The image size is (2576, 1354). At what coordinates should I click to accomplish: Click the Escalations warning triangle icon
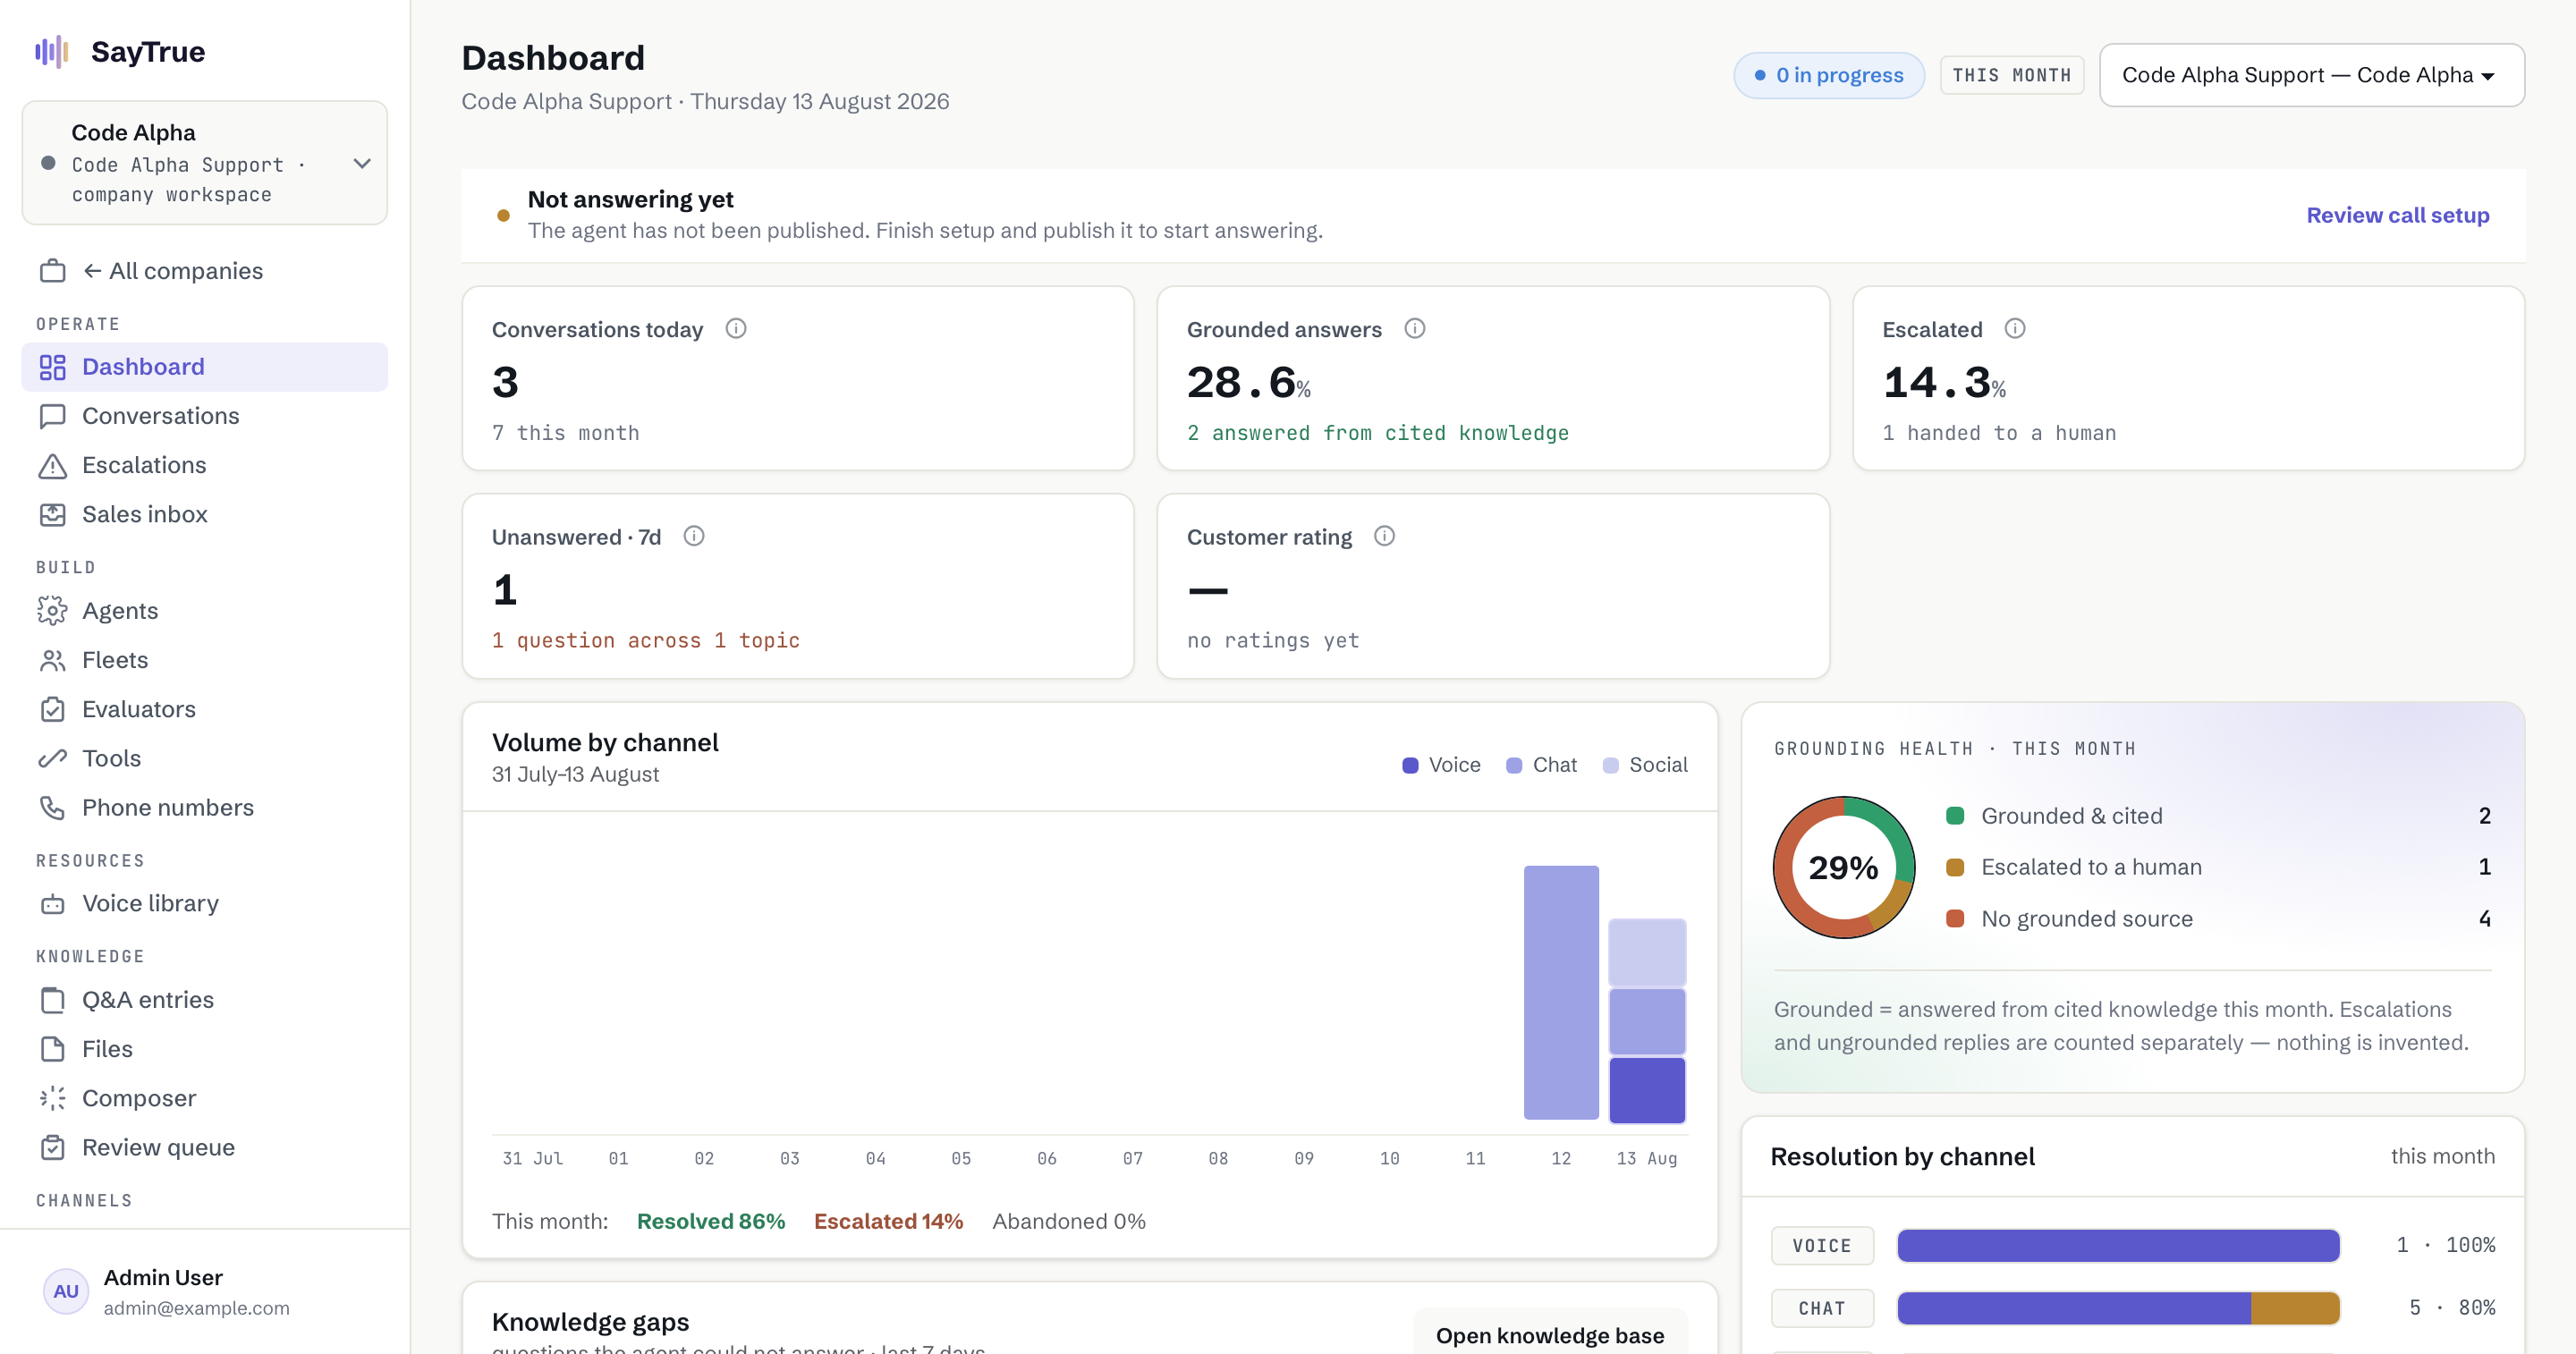(52, 465)
